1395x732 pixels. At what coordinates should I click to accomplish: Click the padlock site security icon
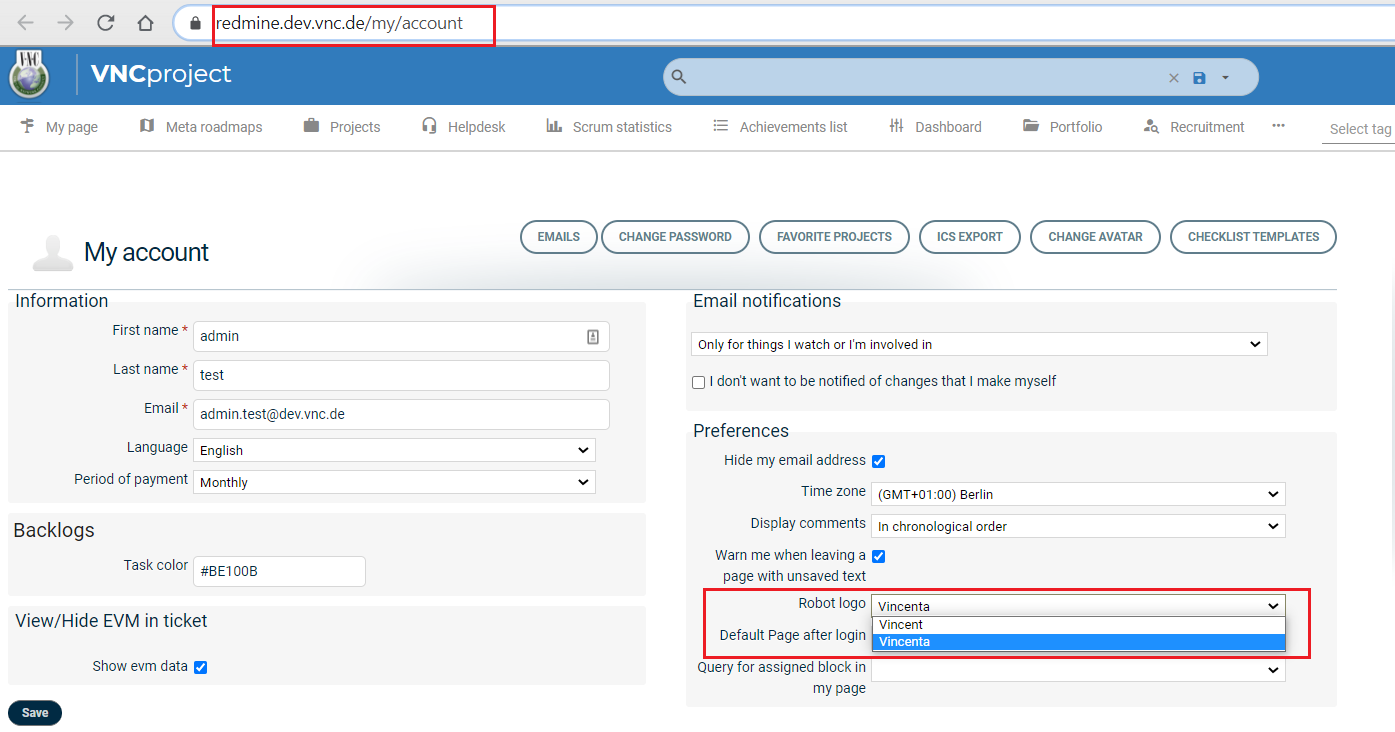point(196,23)
